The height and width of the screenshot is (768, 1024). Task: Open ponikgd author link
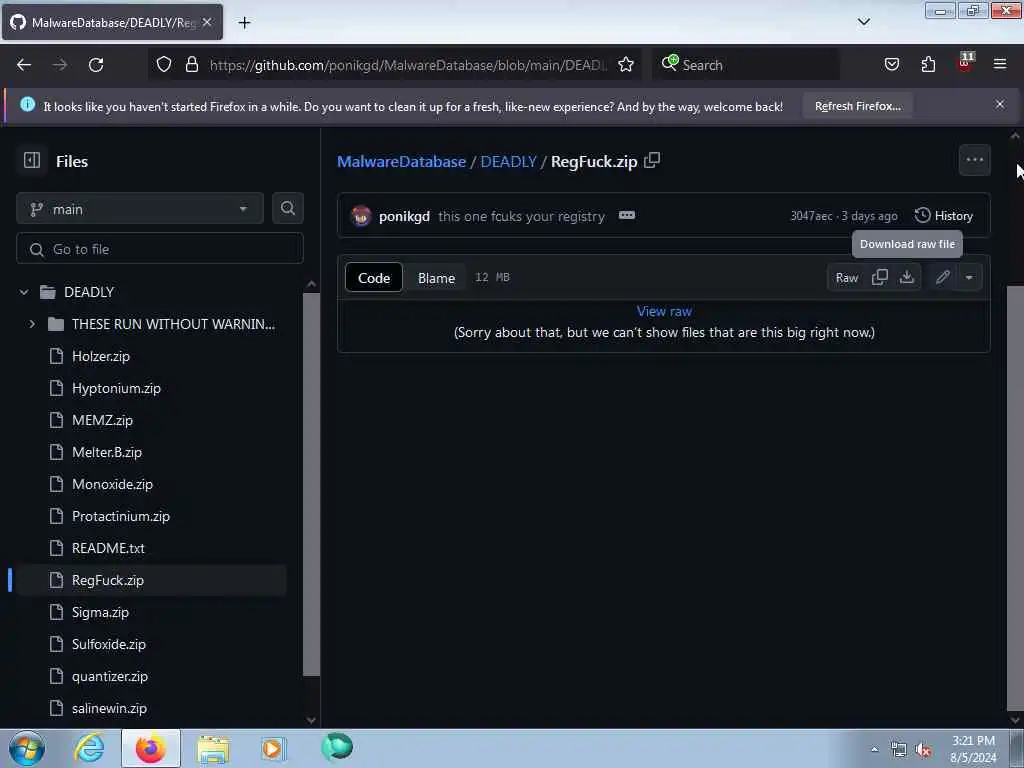click(x=404, y=216)
